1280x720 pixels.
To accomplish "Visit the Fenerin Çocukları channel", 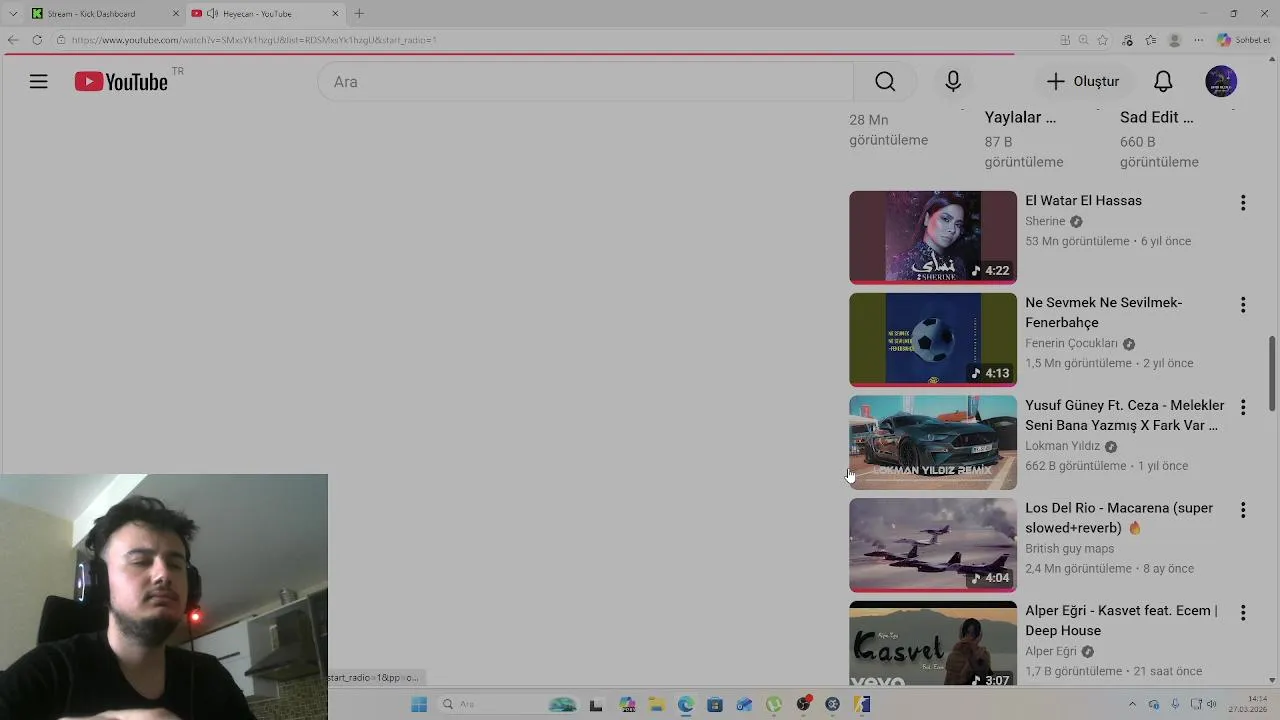I will tap(1071, 343).
